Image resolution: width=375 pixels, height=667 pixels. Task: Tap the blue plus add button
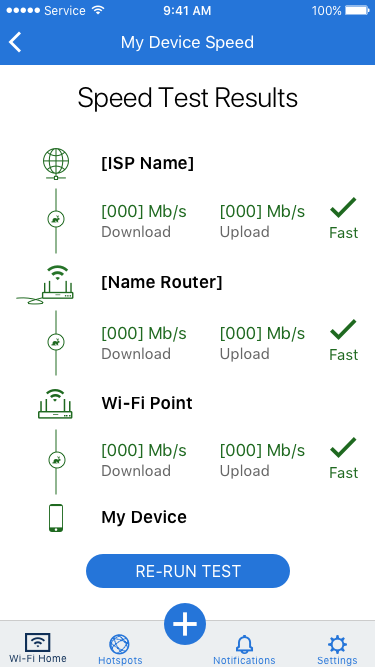click(185, 624)
